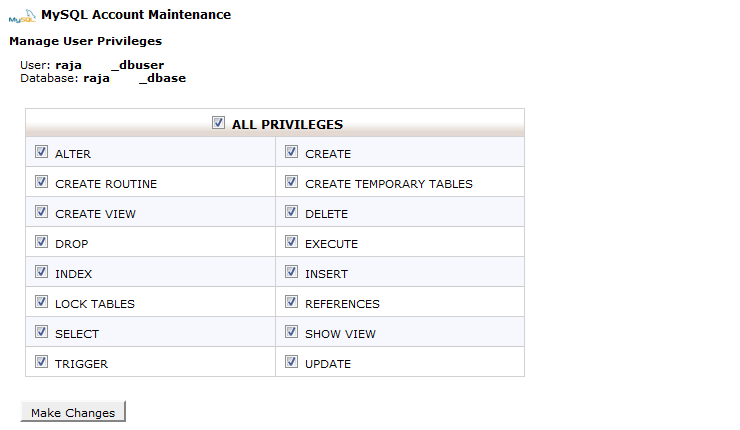Click the MySQL logo icon
This screenshot has width=740, height=430.
[x=21, y=16]
